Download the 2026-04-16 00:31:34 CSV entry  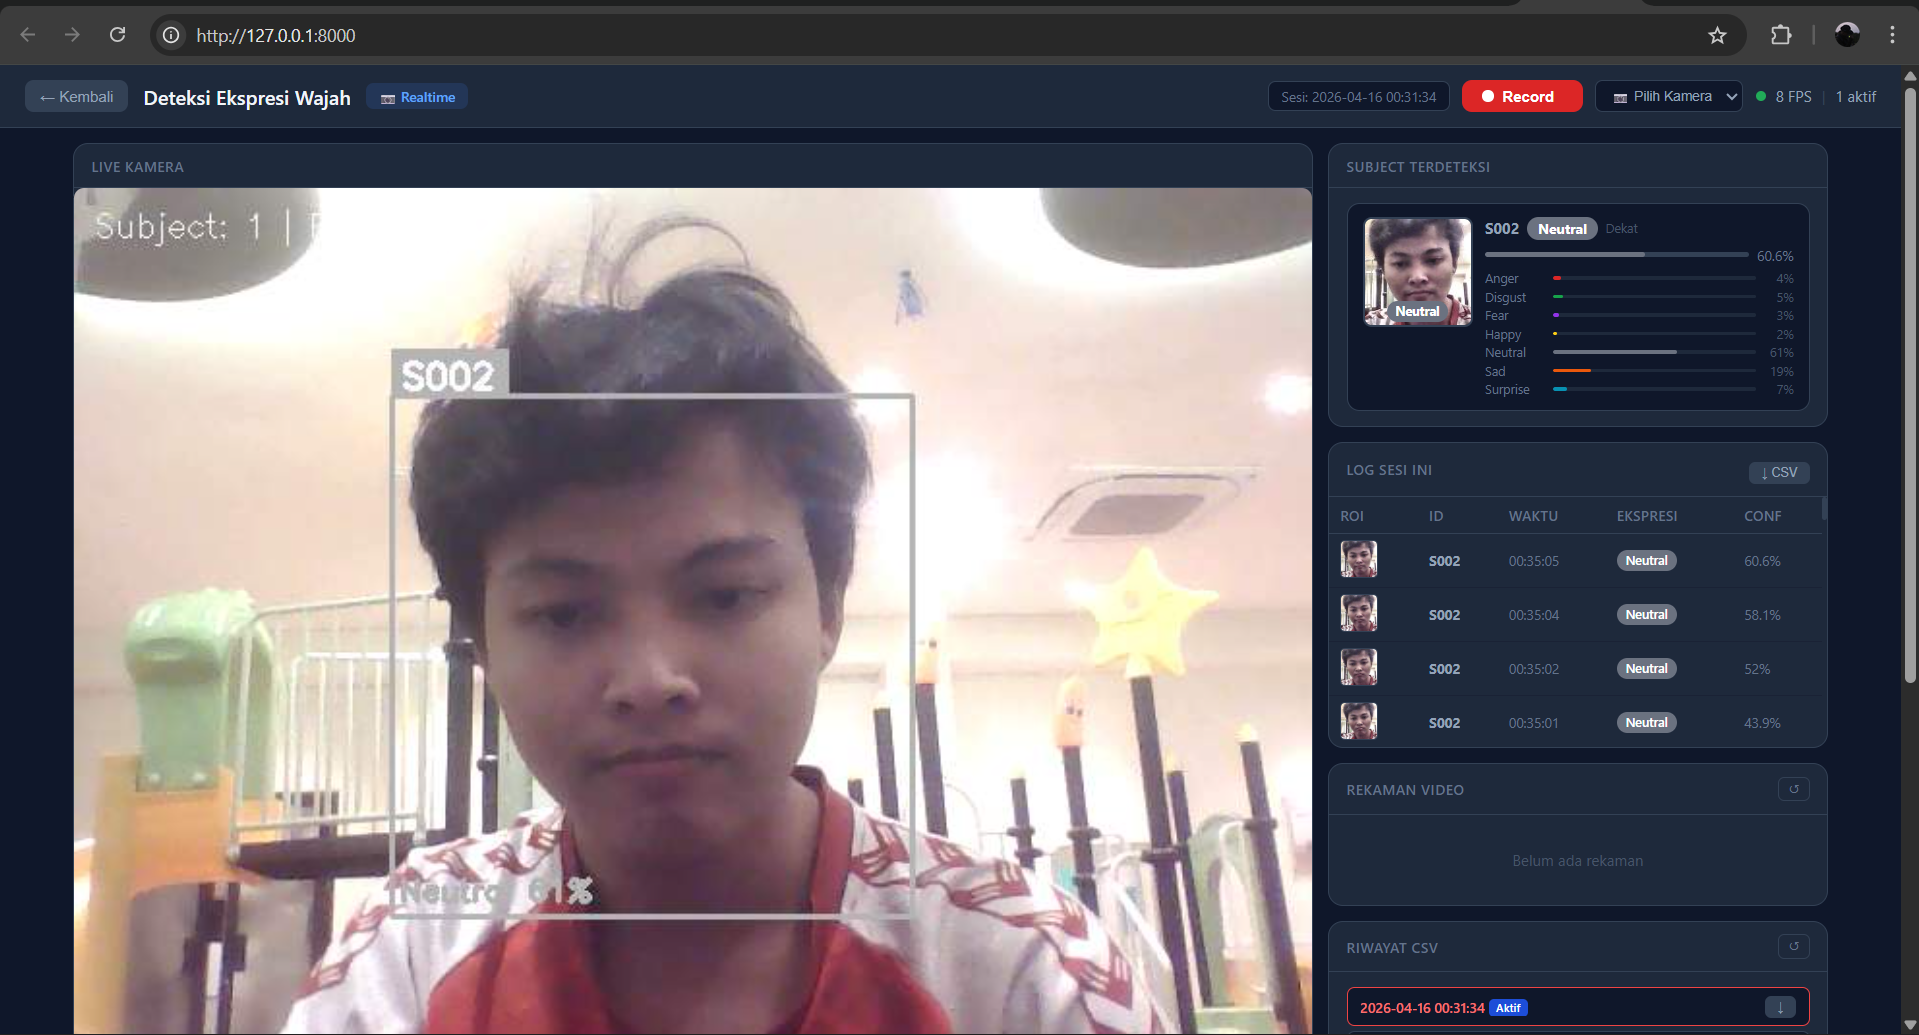(x=1780, y=1007)
